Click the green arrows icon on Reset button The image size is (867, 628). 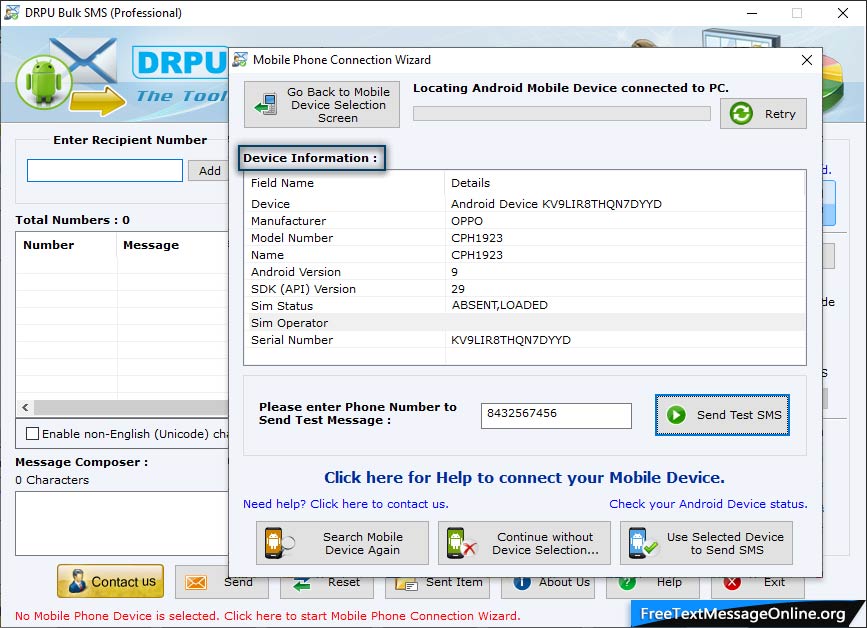pos(302,583)
